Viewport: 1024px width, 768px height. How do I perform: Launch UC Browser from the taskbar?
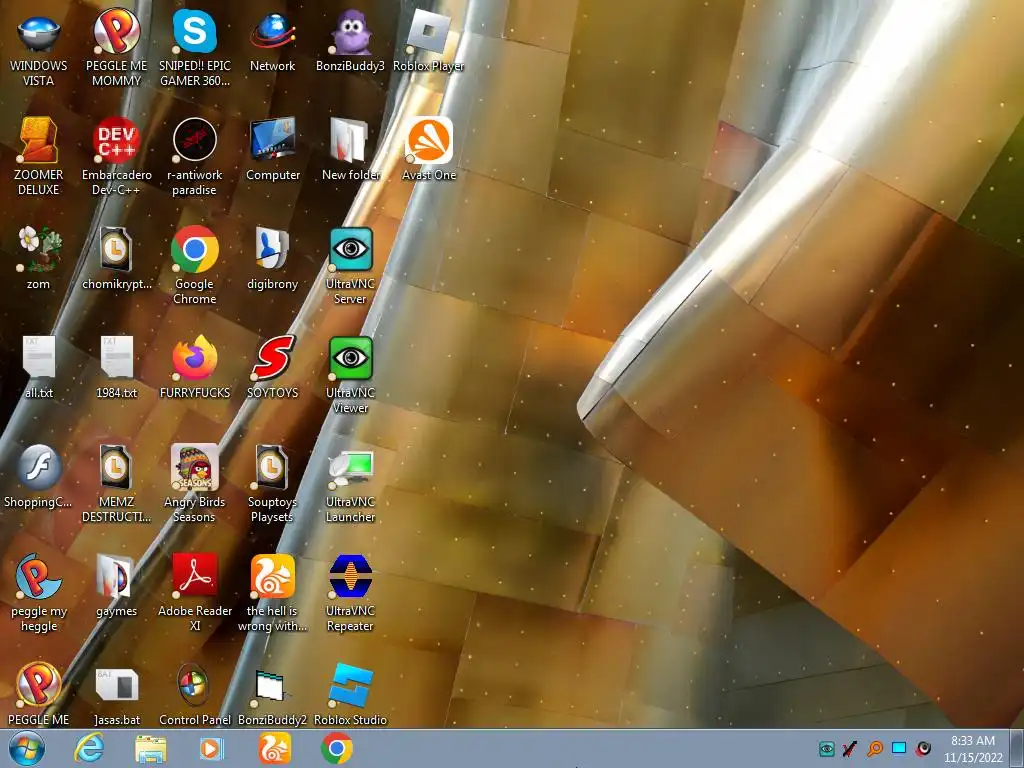274,748
